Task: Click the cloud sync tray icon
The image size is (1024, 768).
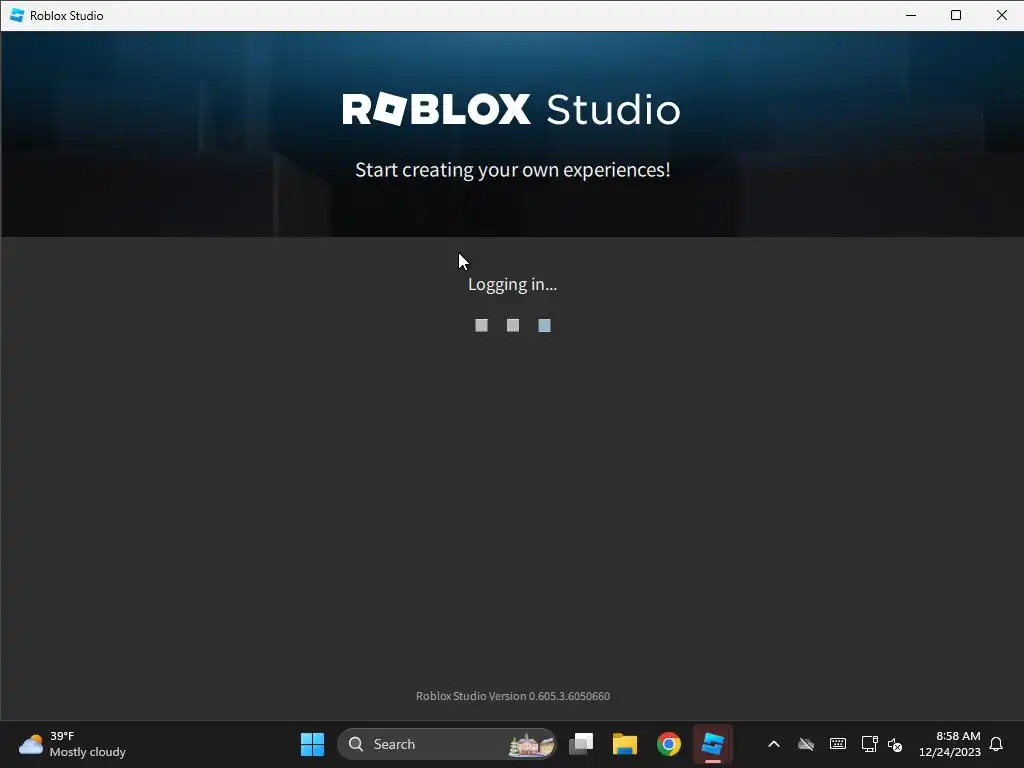Action: 806,744
